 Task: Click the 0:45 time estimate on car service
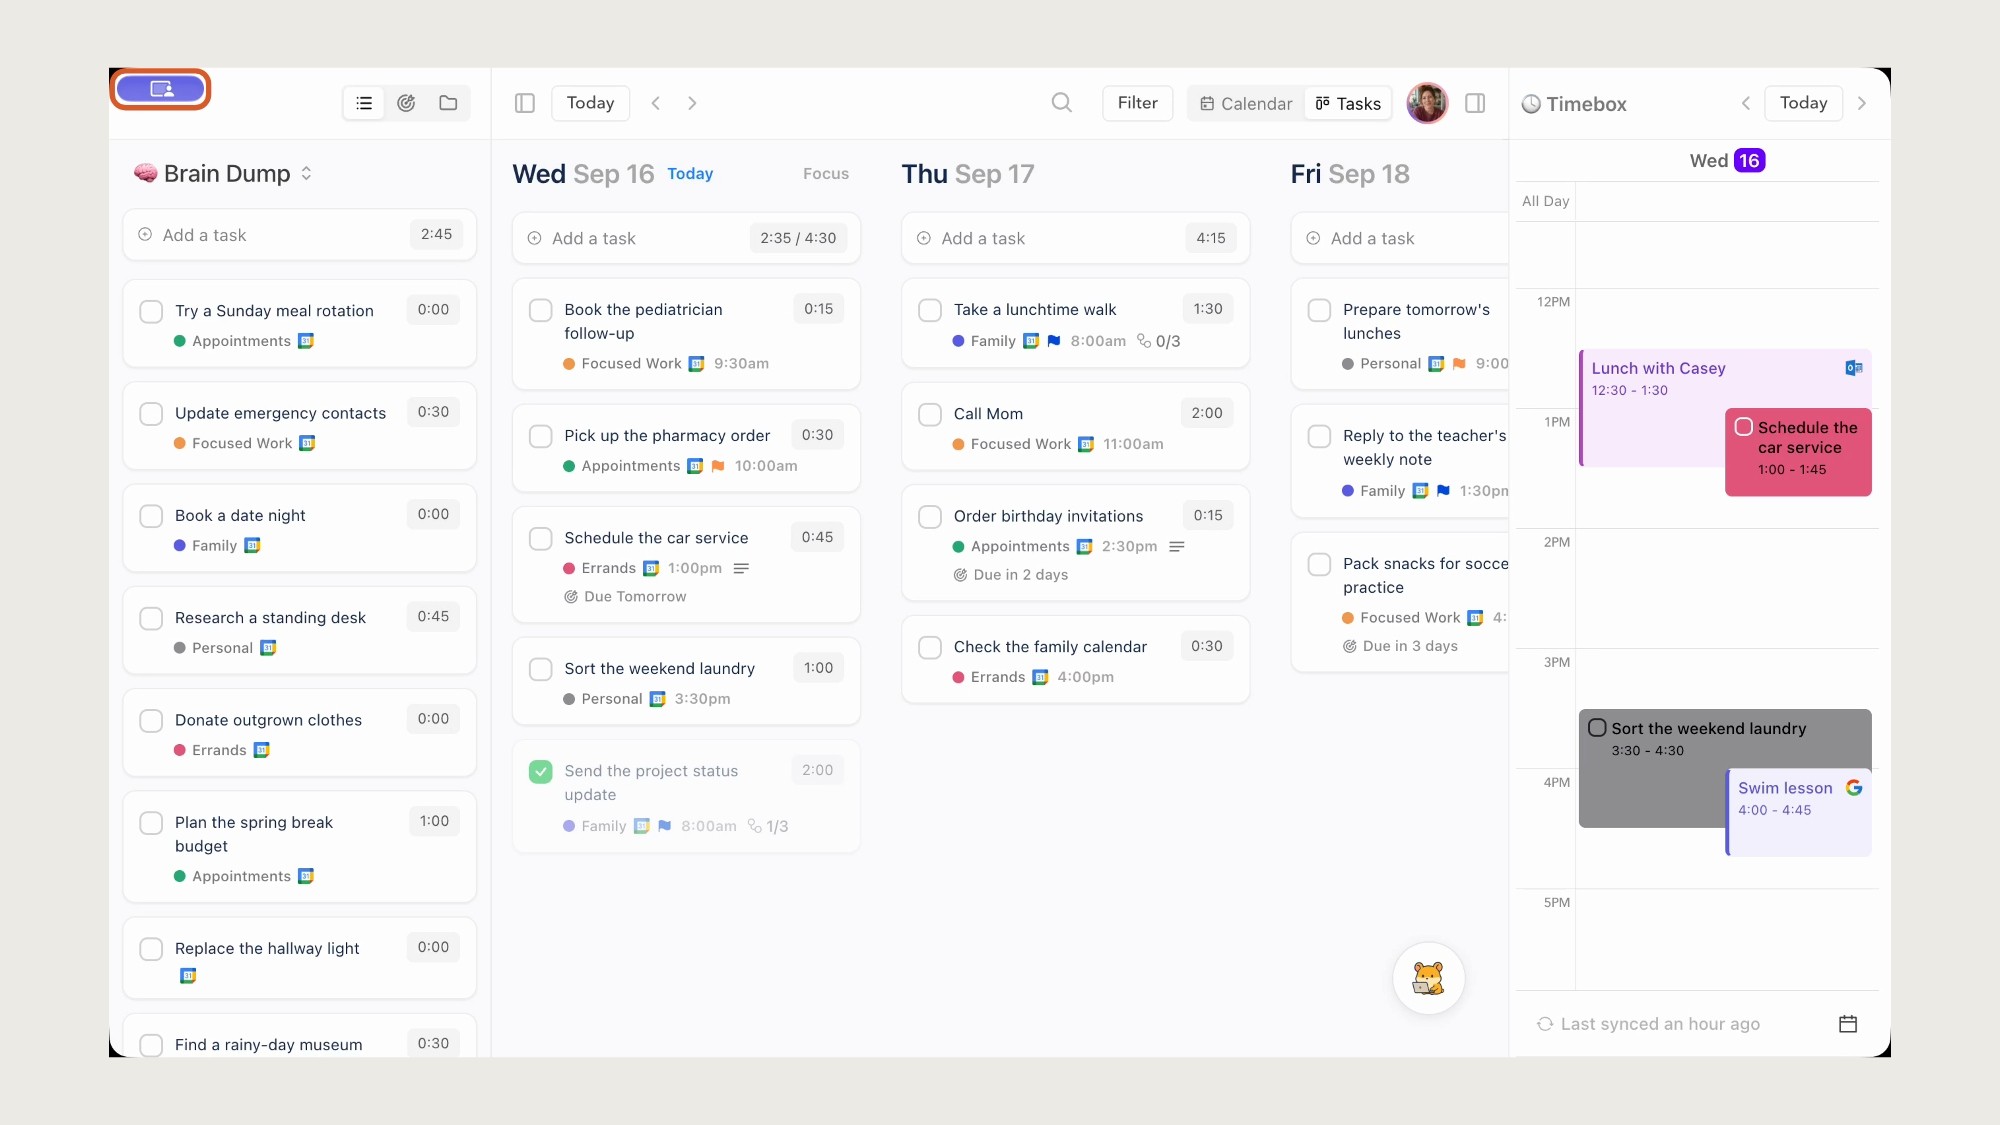coord(817,537)
